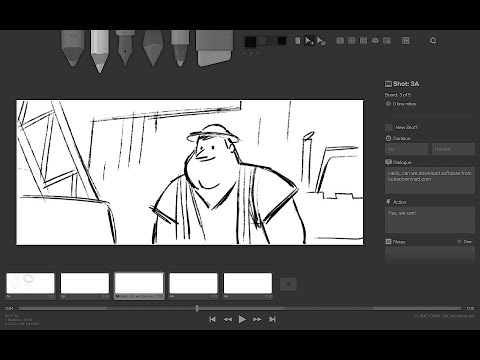Image resolution: width=480 pixels, height=360 pixels.
Task: Go to next board fast-forward button
Action: 257,319
